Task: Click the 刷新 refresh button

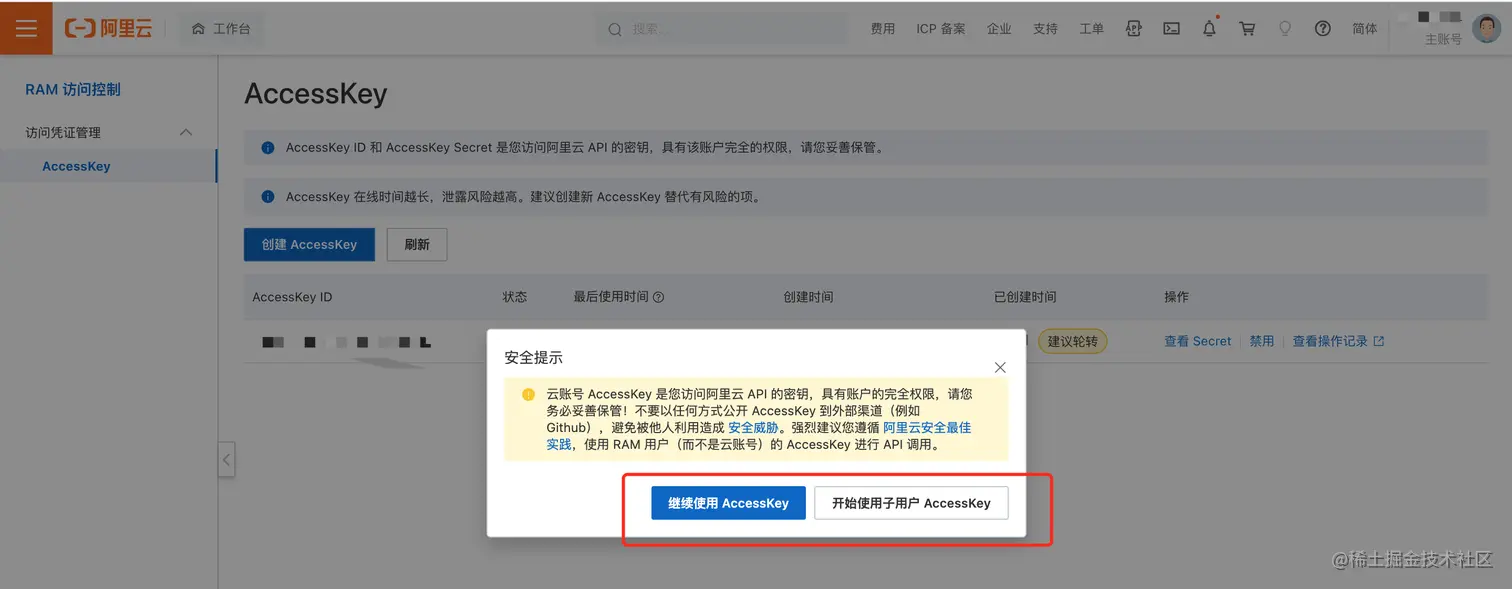Action: tap(417, 244)
